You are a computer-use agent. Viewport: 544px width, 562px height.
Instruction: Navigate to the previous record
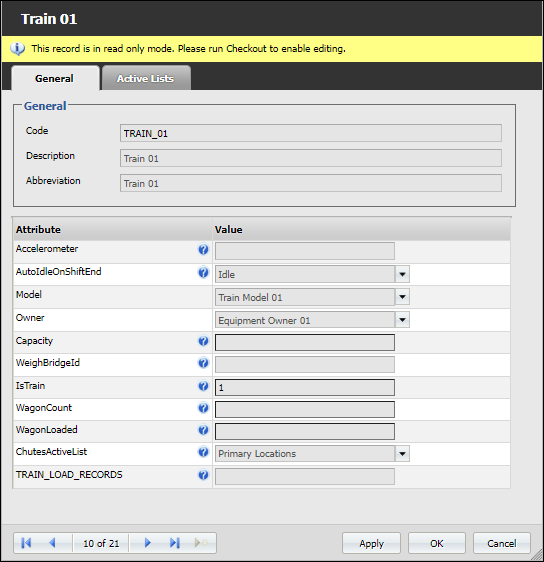pos(52,543)
